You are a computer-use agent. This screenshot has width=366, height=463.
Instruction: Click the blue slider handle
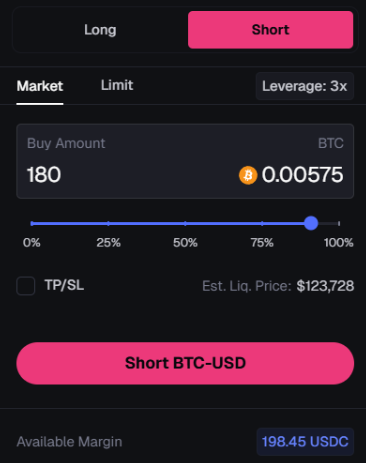311,223
